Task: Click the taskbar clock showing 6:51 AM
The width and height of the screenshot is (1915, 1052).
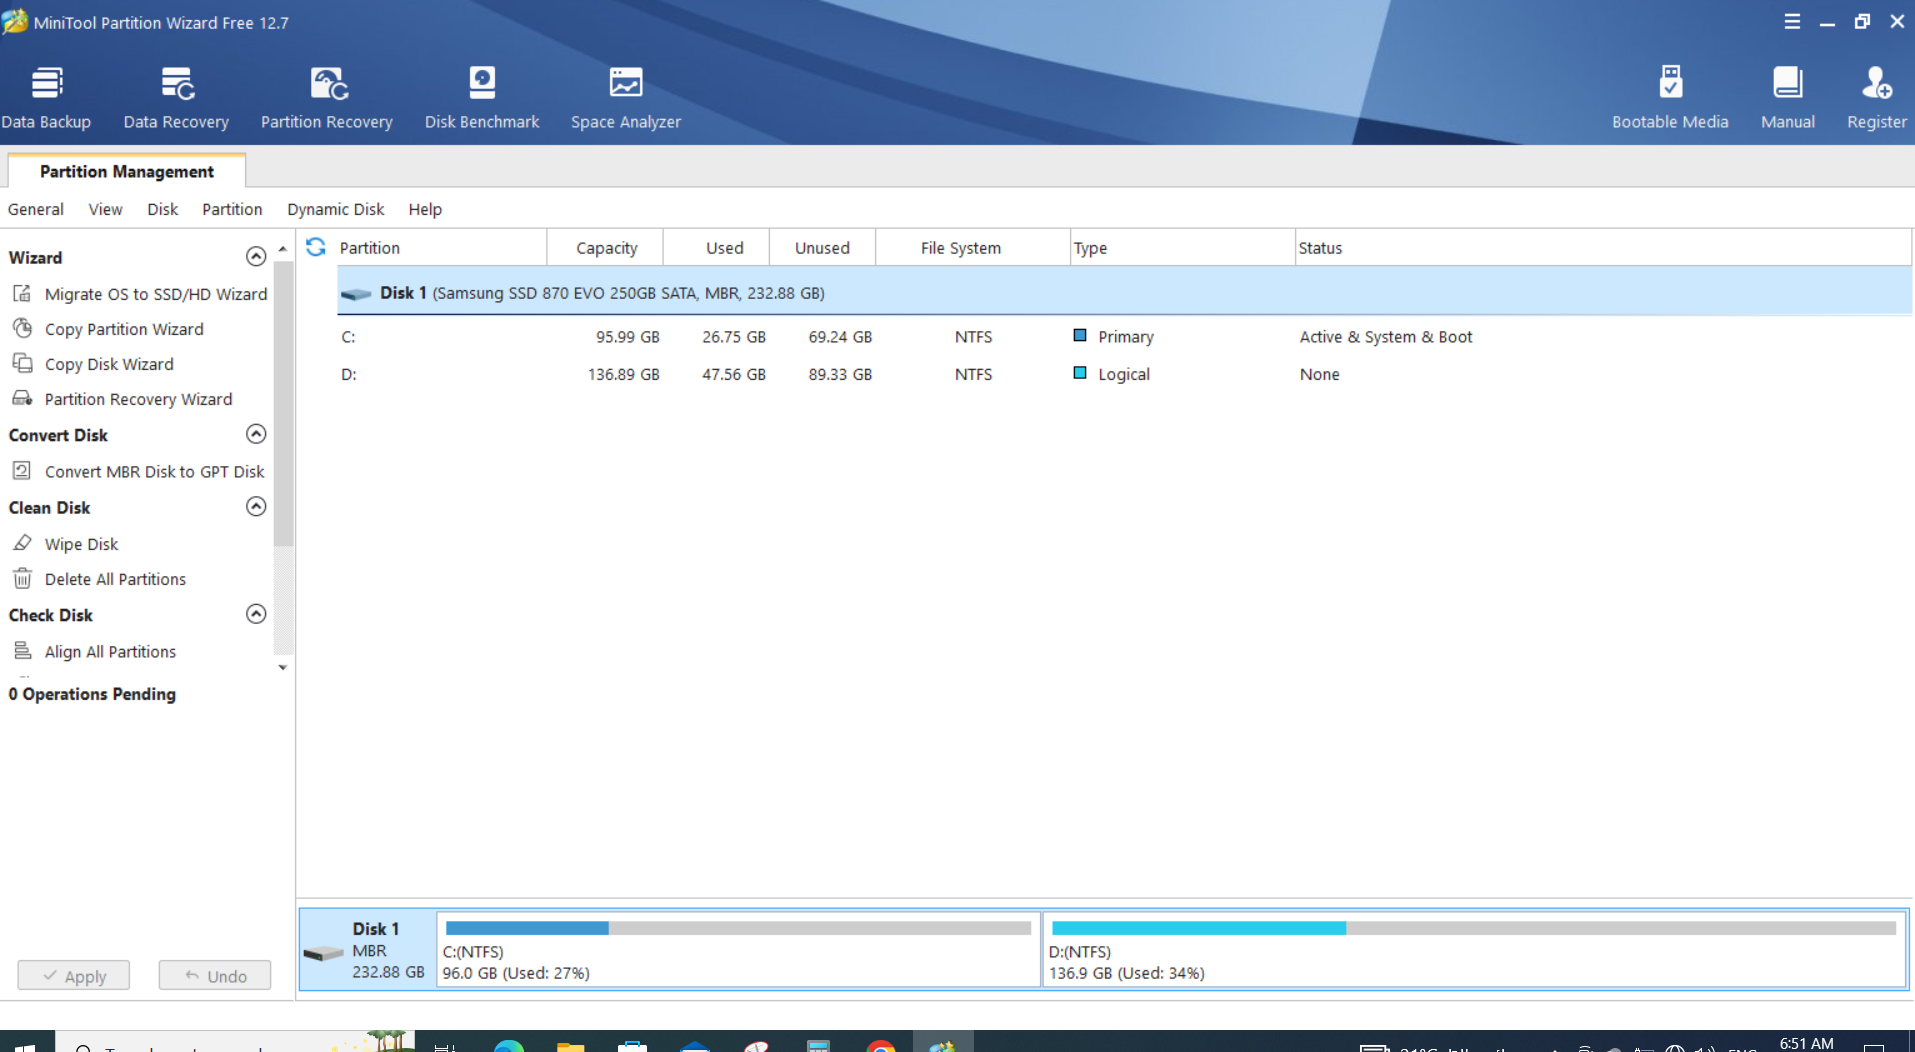Action: (x=1806, y=1043)
